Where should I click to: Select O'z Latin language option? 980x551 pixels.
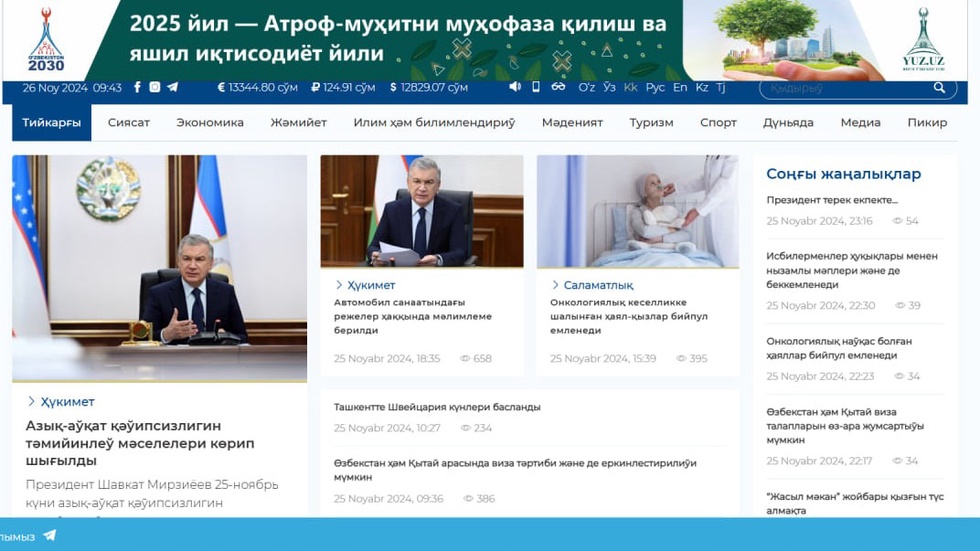coord(587,88)
